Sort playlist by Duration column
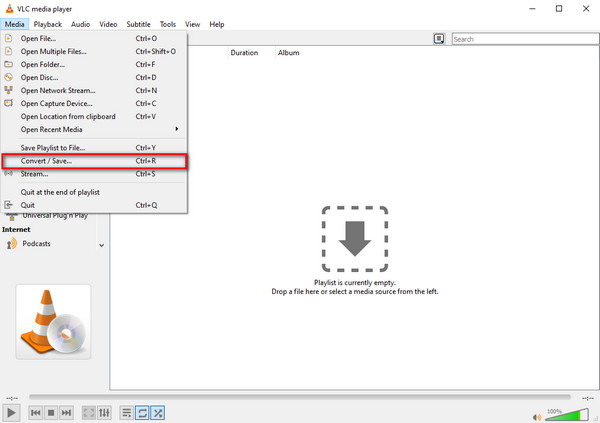600x423 pixels. [x=244, y=53]
